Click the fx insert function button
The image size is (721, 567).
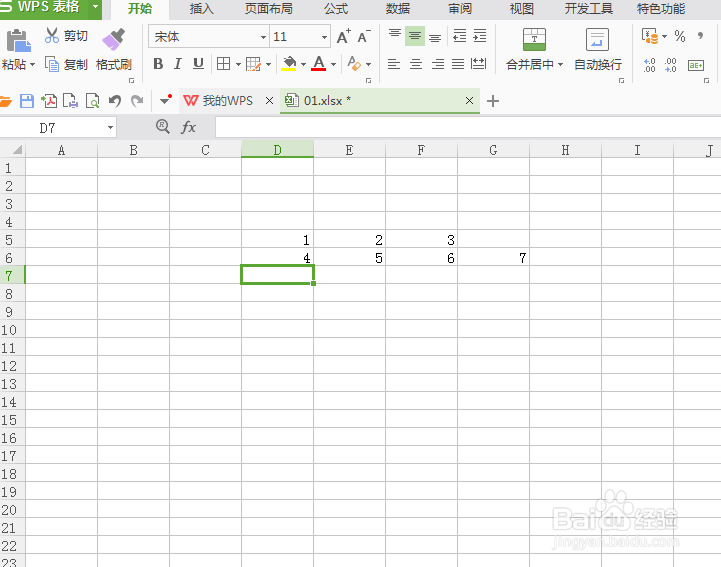pyautogui.click(x=189, y=127)
